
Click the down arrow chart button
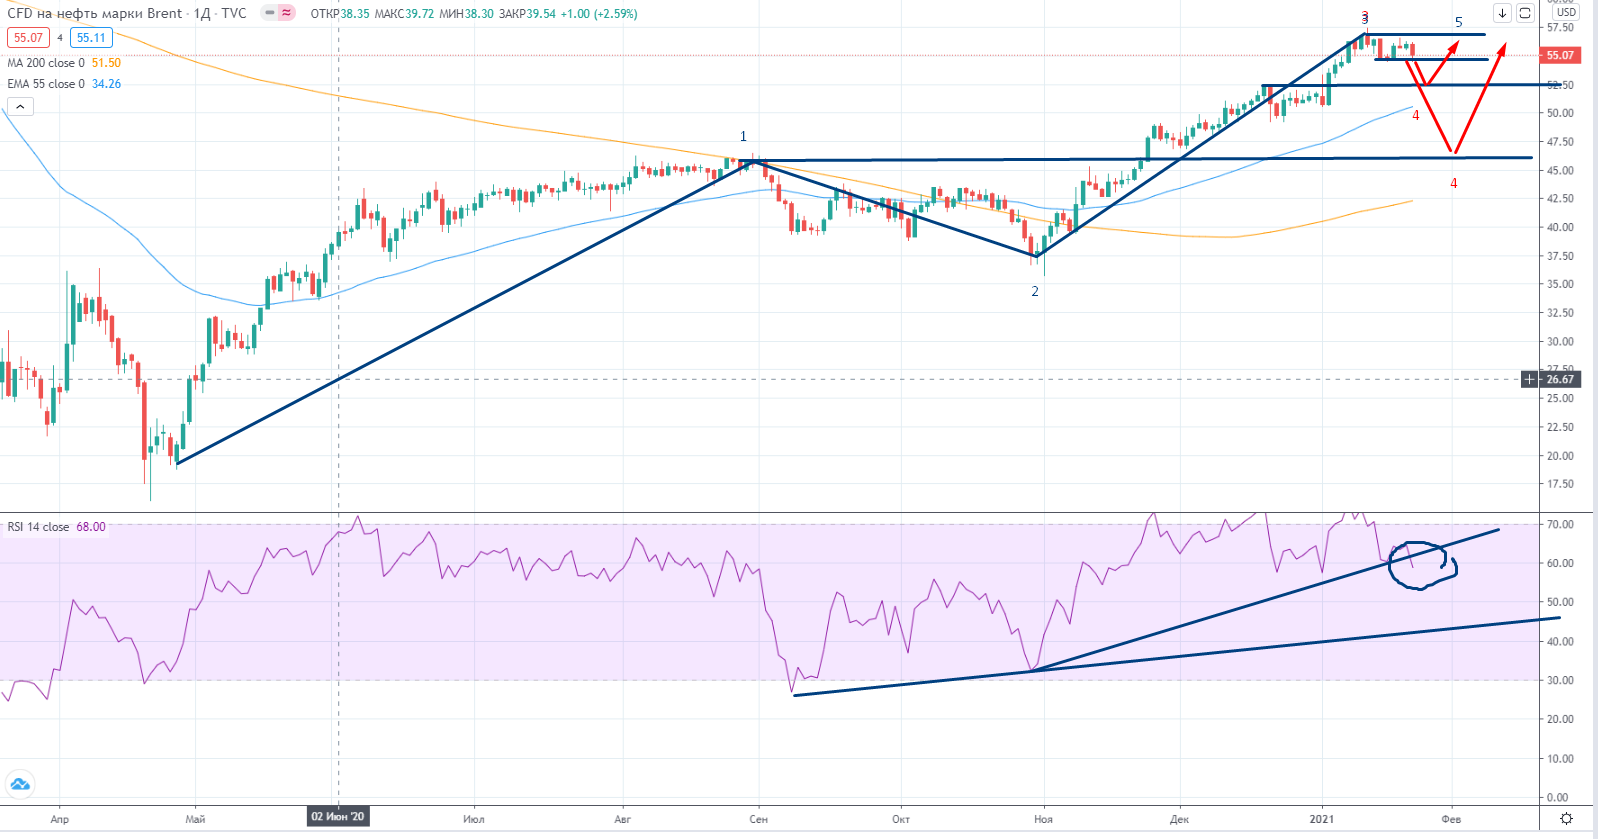(x=1502, y=13)
